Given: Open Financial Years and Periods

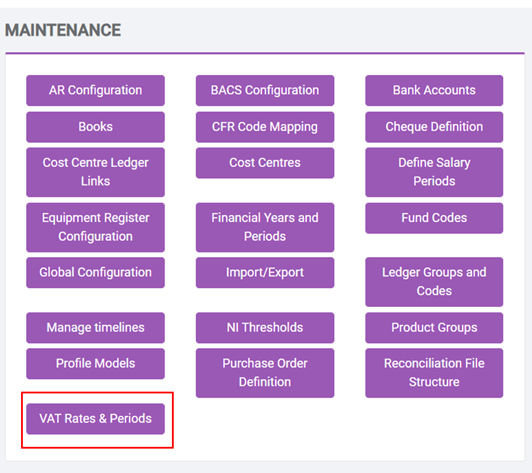Looking at the screenshot, I should coord(265,227).
